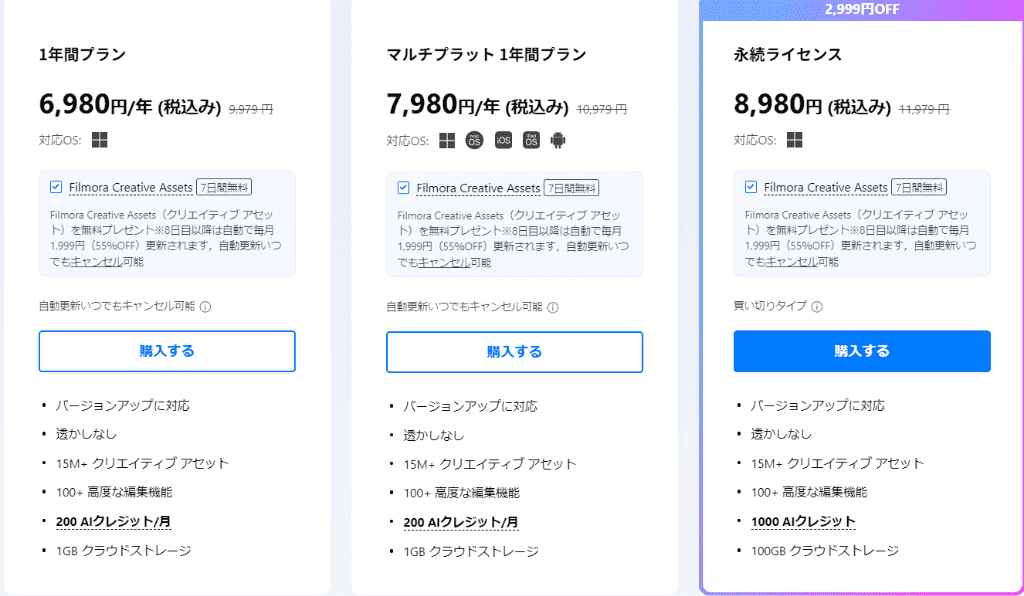Open キャンセル link in 永続ライセンス assets box
Screen dimensions: 1024x596
(792, 262)
